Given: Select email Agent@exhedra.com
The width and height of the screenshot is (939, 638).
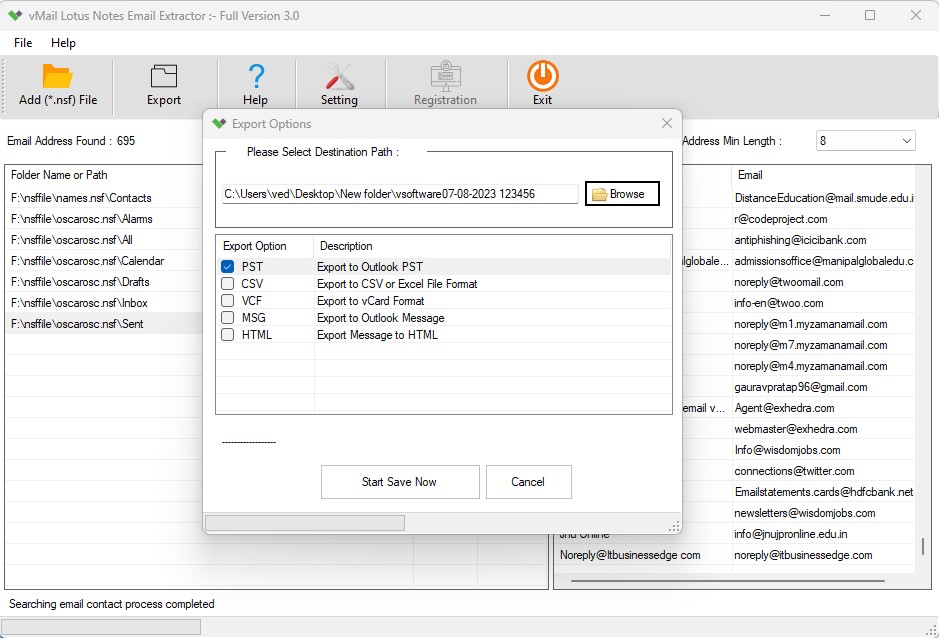Looking at the screenshot, I should (x=784, y=407).
